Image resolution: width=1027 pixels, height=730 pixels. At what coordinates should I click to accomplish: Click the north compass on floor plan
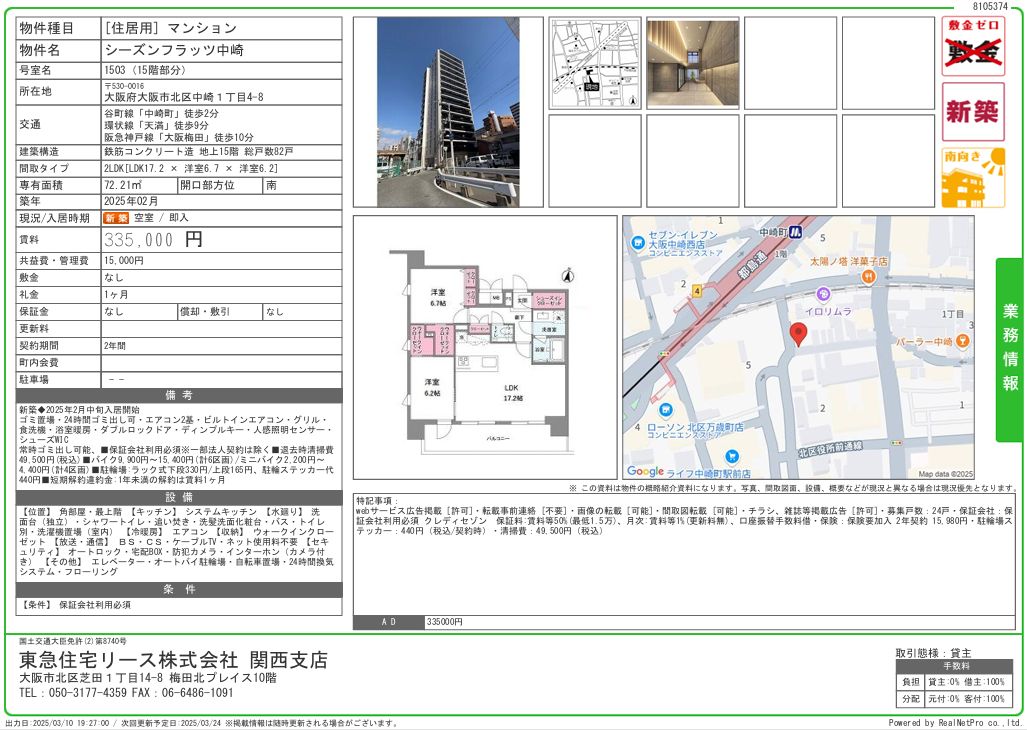tap(568, 275)
